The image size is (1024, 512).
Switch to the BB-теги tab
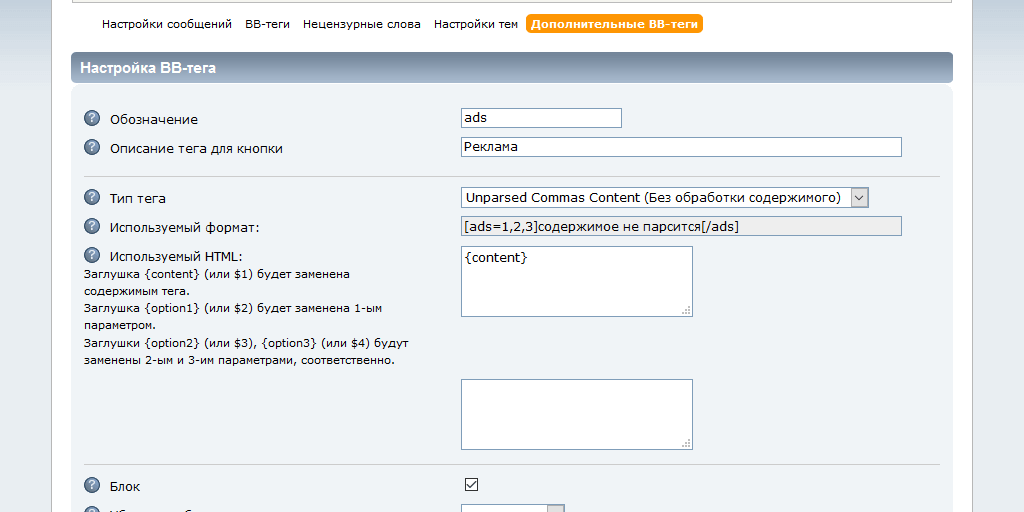coord(267,24)
